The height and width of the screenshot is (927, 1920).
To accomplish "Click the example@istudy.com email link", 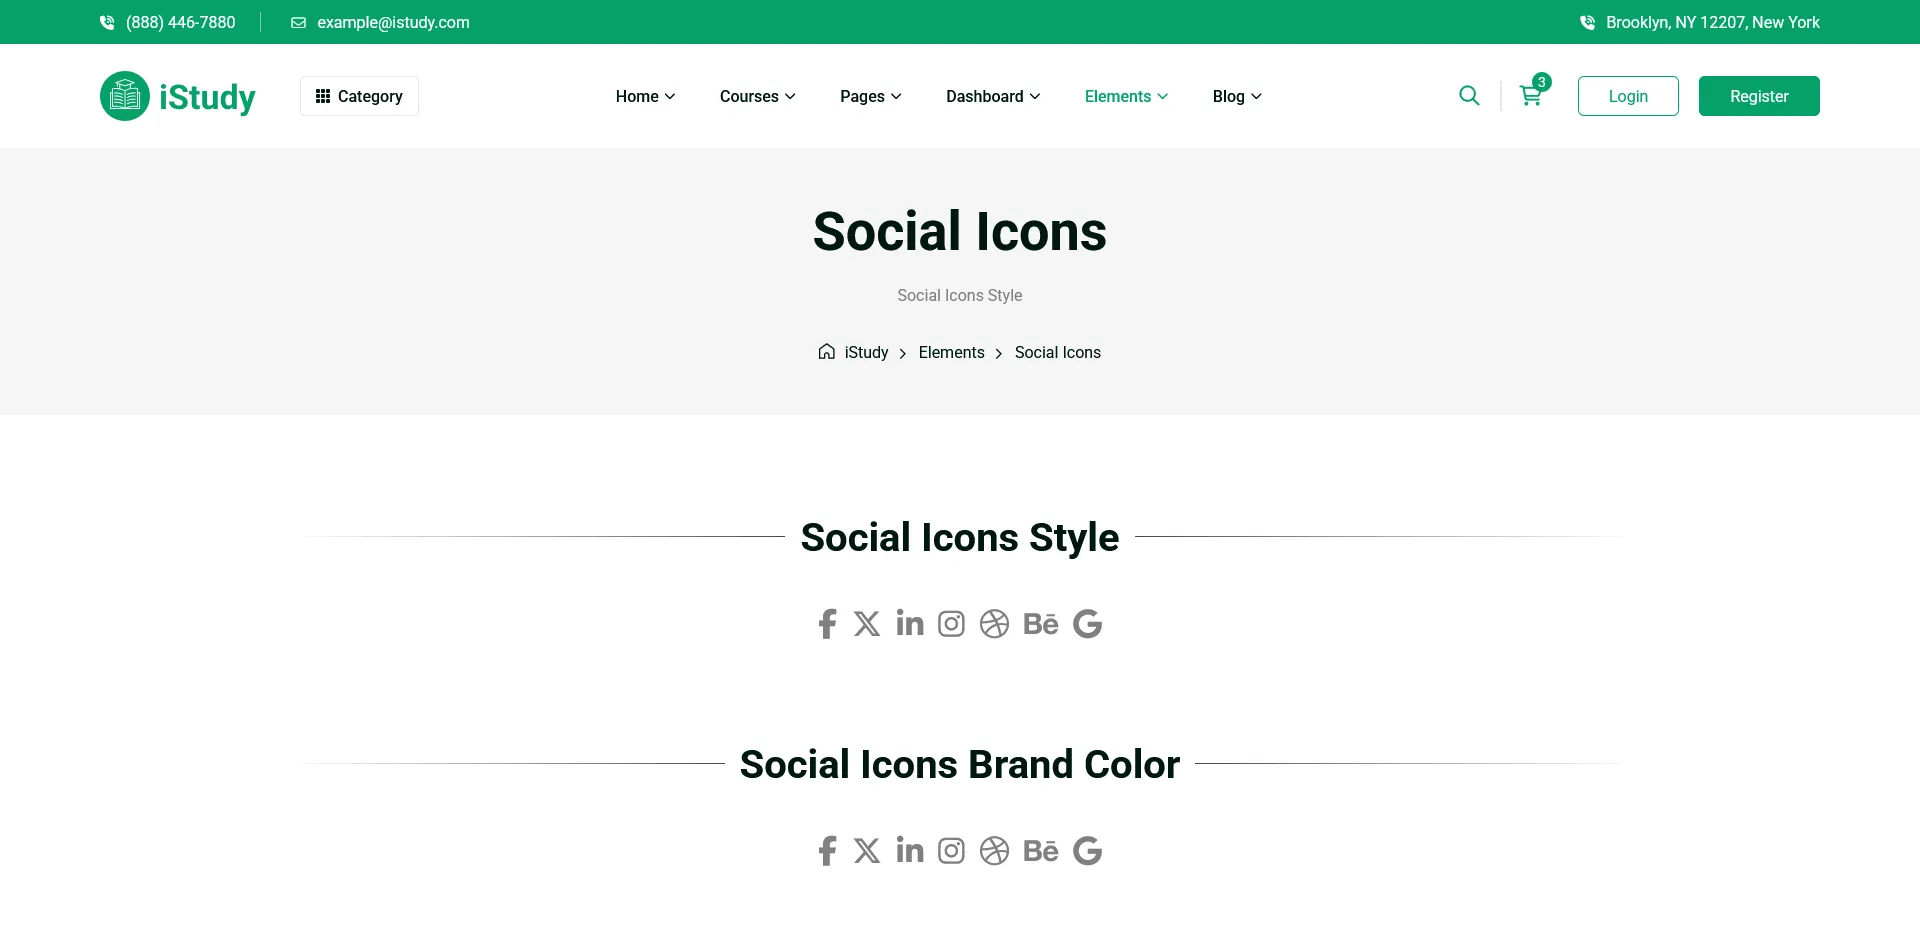I will [x=393, y=22].
